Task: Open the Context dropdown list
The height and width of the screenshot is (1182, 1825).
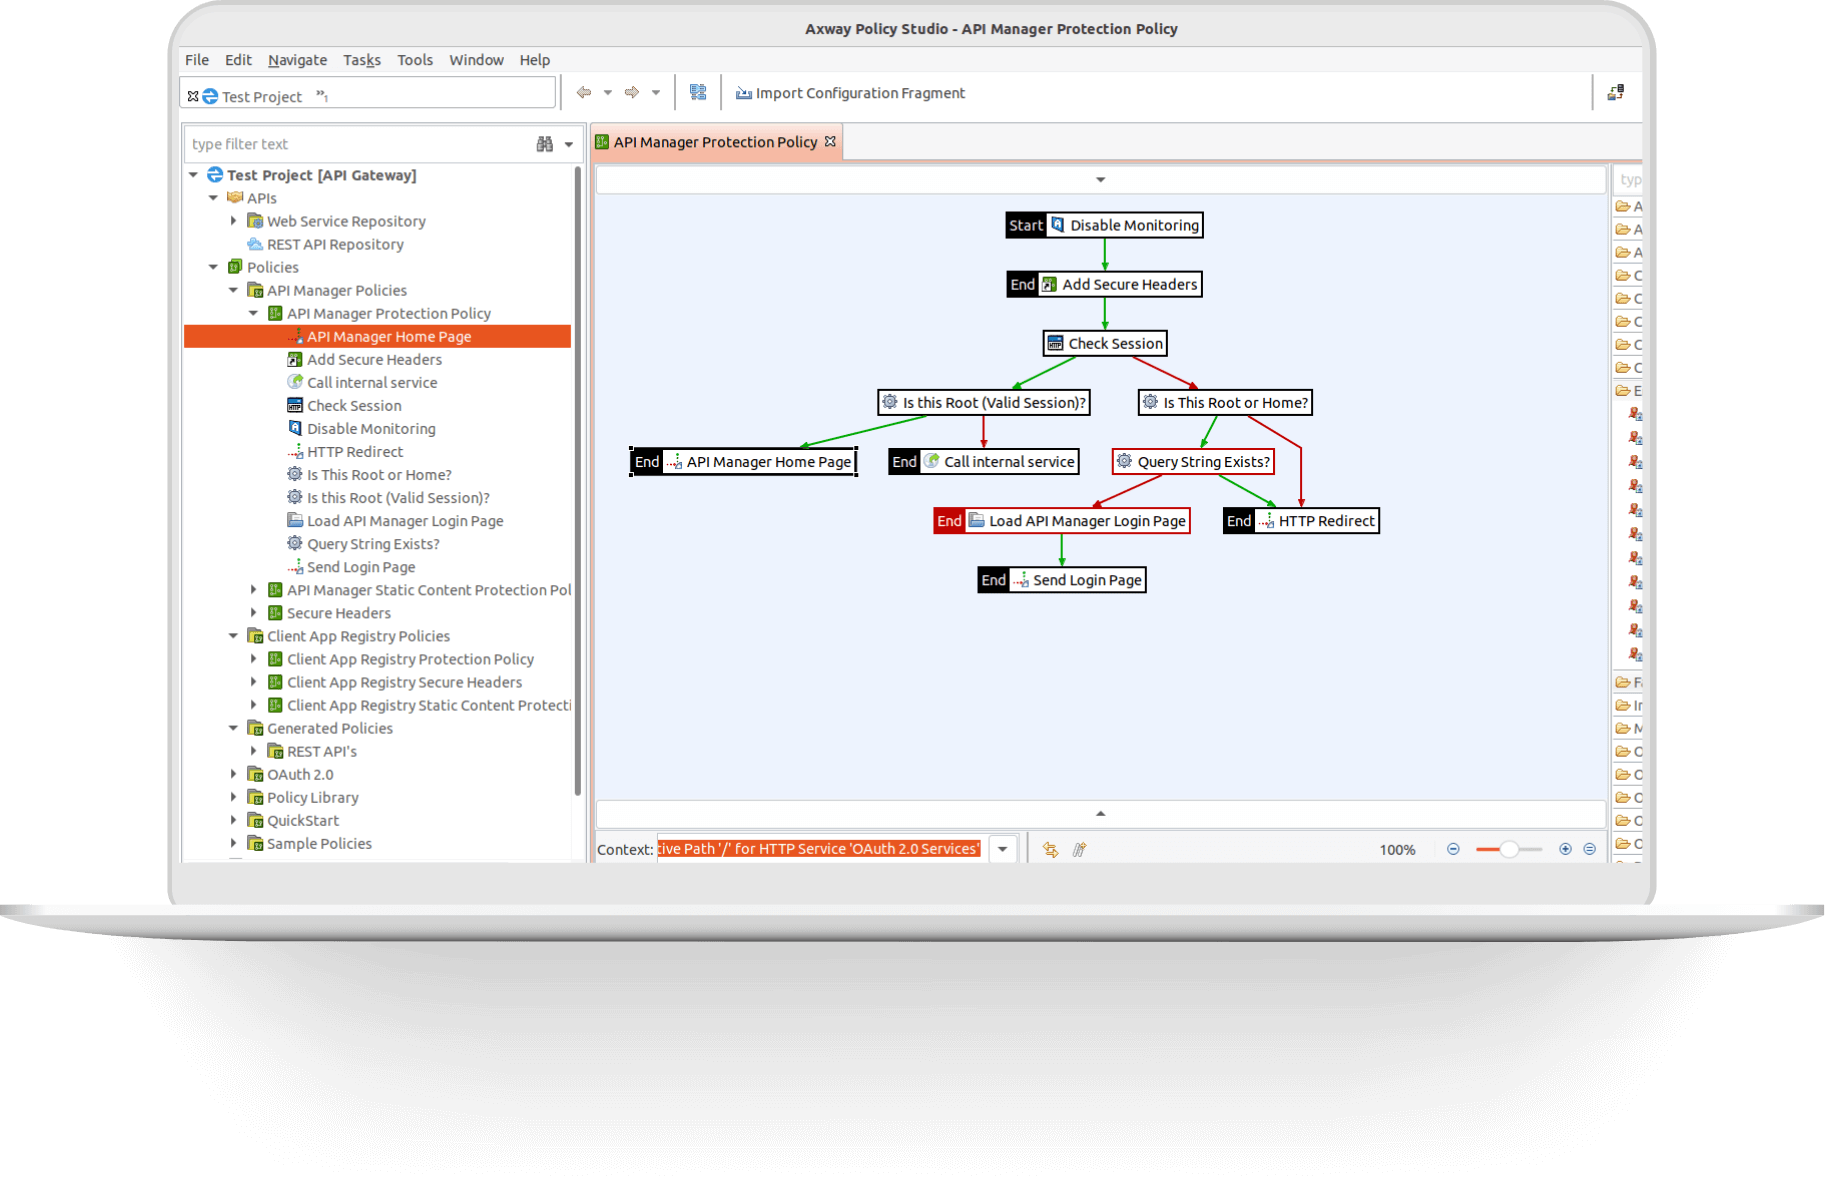Action: tap(1002, 849)
